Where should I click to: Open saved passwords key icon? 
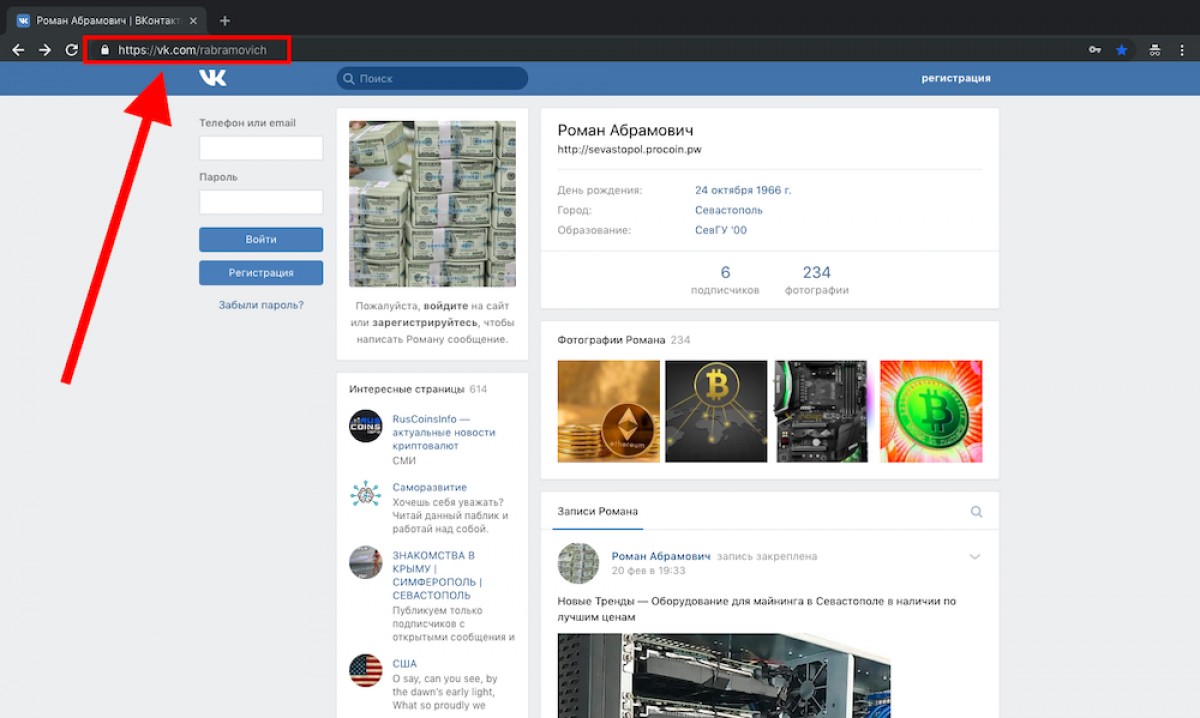(1095, 50)
